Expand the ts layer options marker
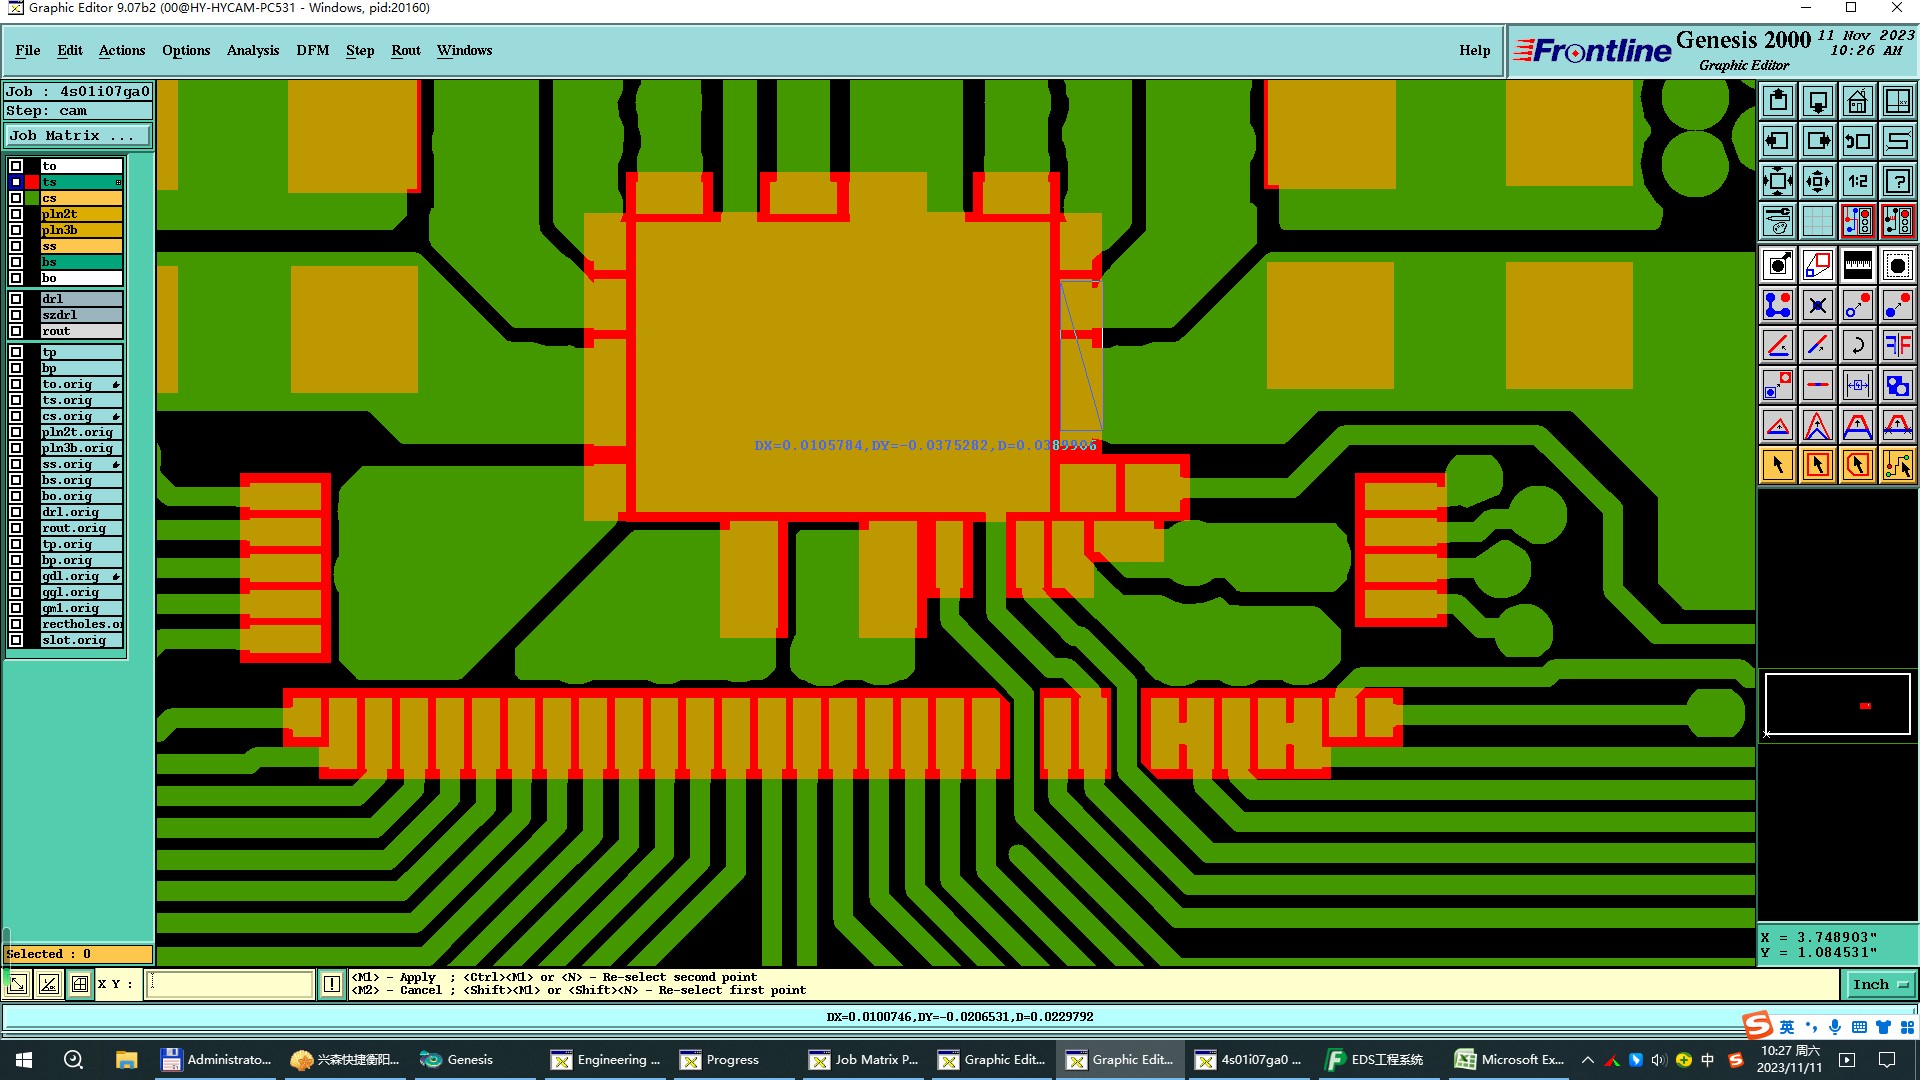 (118, 182)
